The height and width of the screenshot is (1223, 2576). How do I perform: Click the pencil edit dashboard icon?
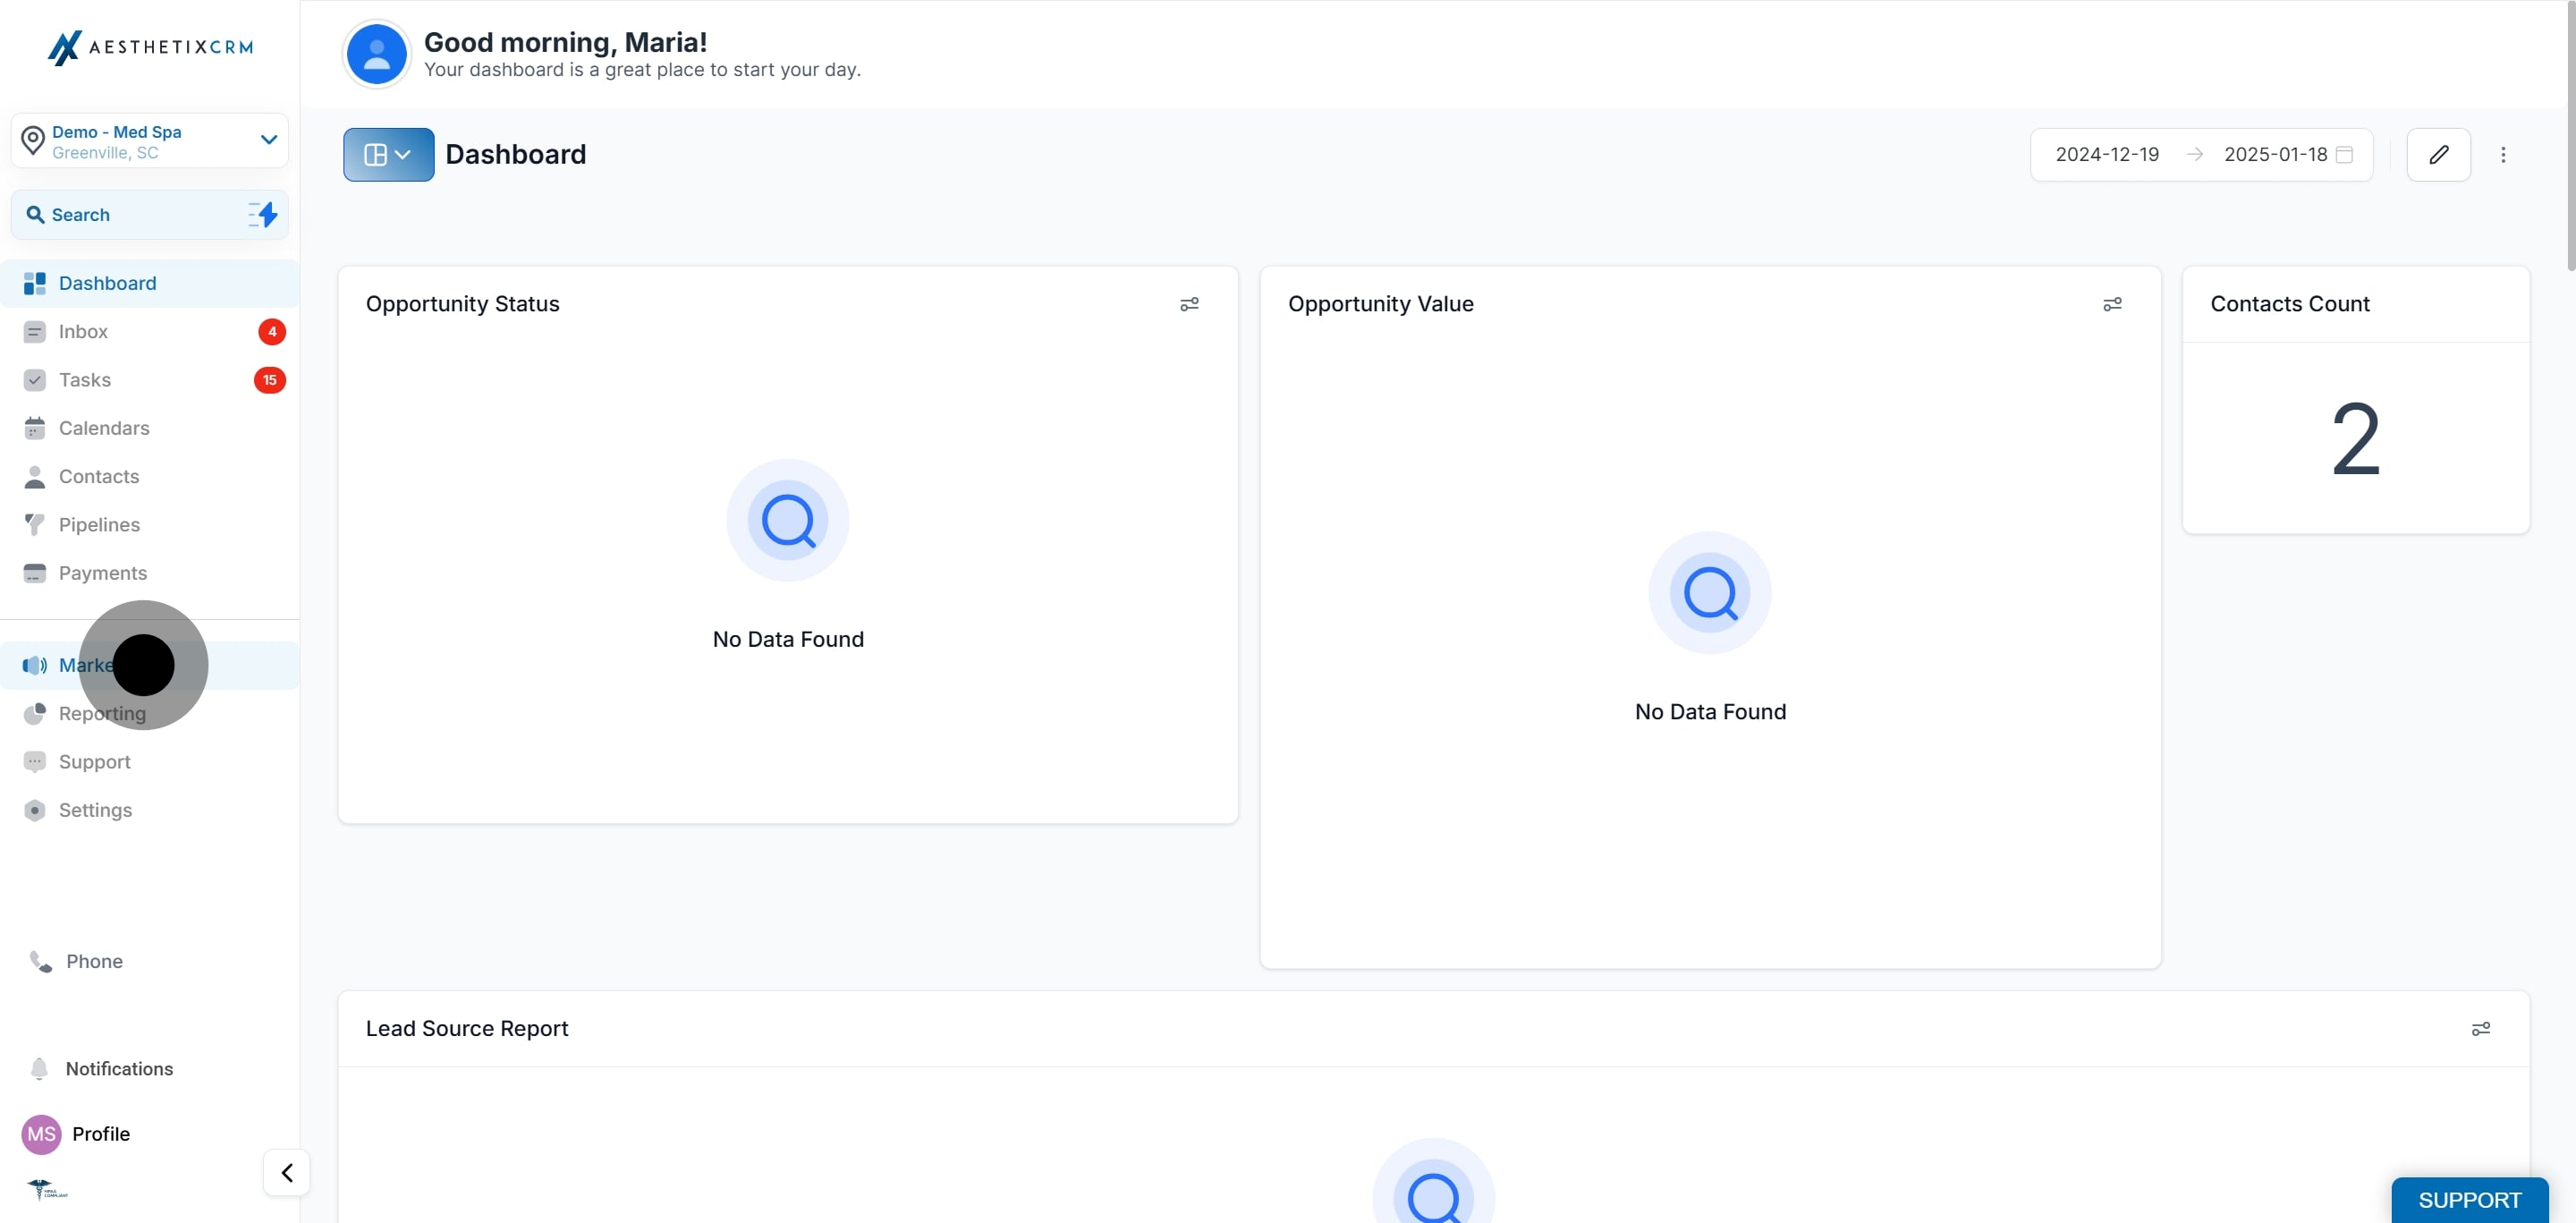point(2438,155)
